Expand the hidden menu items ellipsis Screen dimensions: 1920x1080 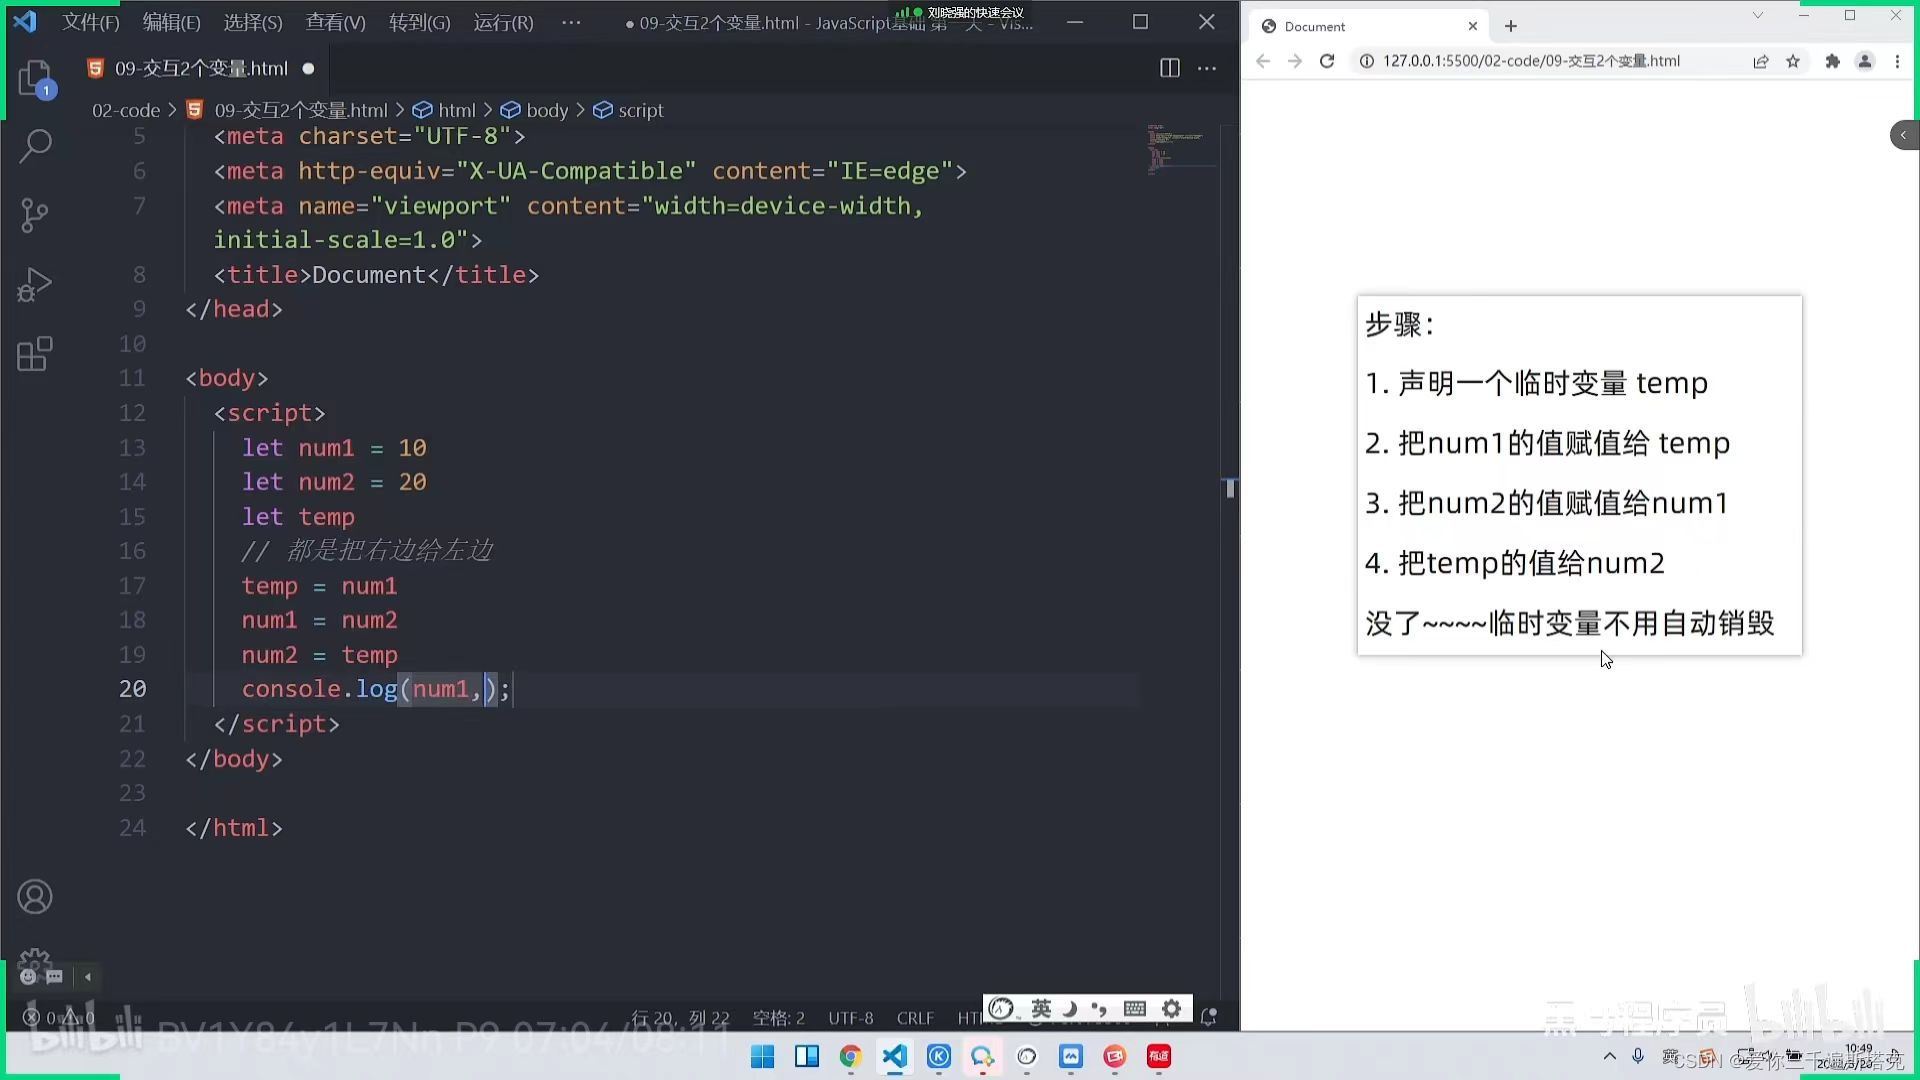tap(571, 22)
